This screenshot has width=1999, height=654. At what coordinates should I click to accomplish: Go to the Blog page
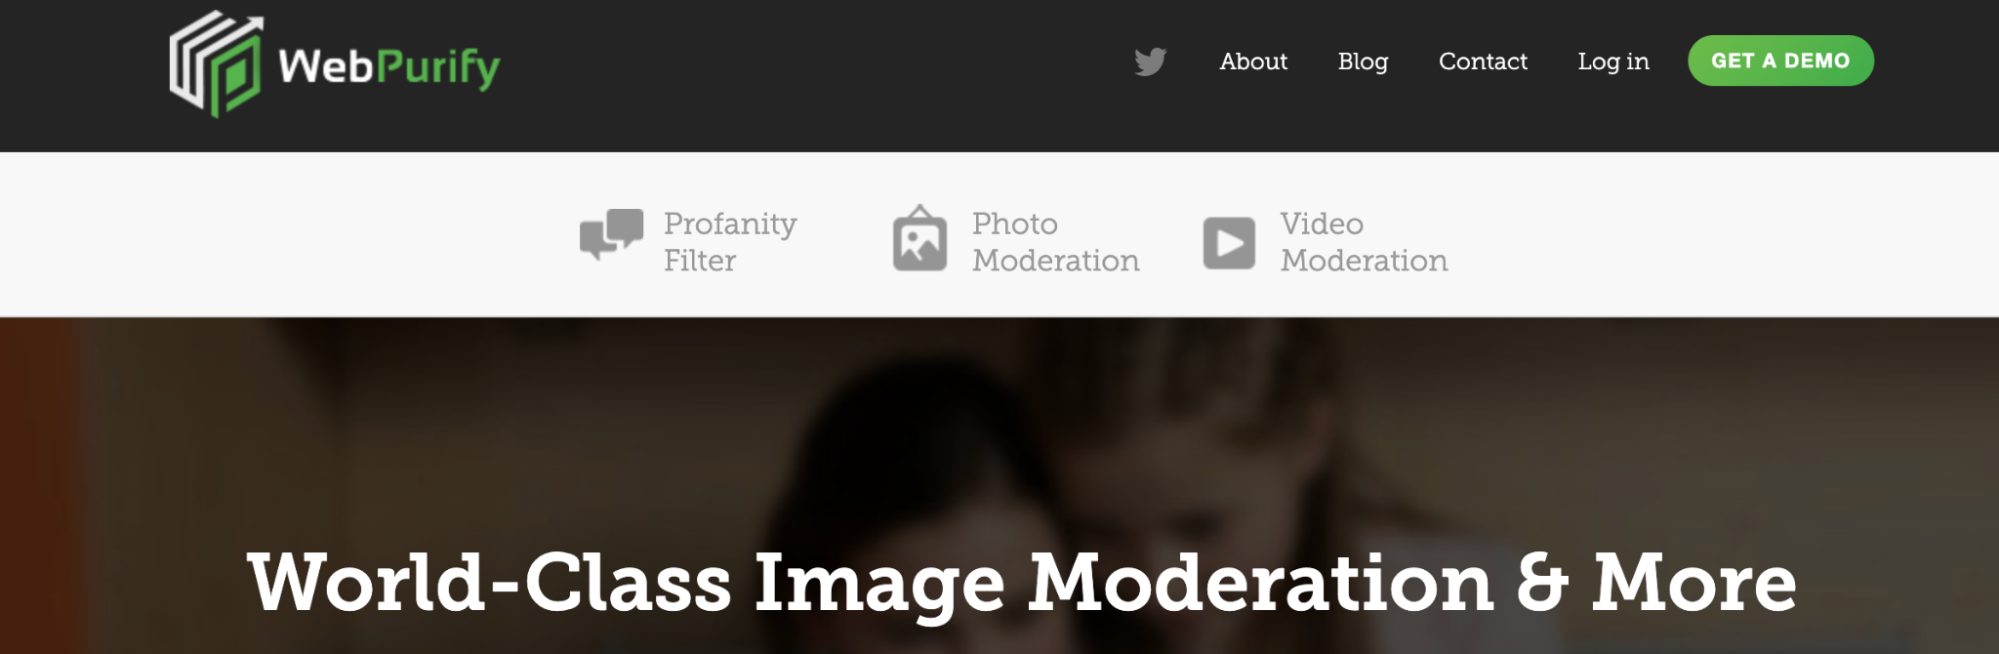coord(1363,62)
